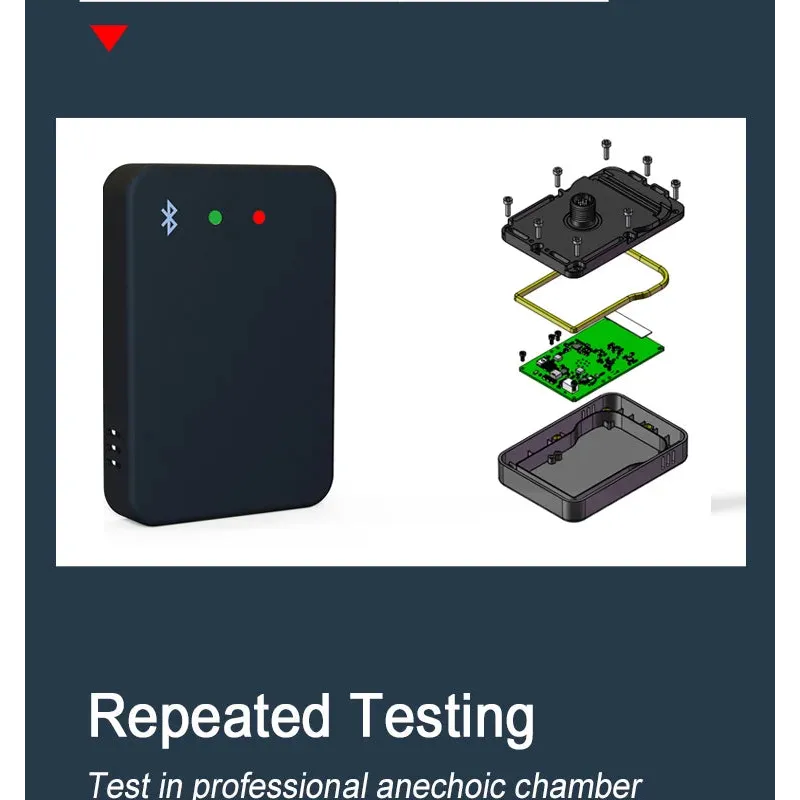800x800 pixels.
Task: Click the white strip beside circuit board
Action: pos(629,323)
